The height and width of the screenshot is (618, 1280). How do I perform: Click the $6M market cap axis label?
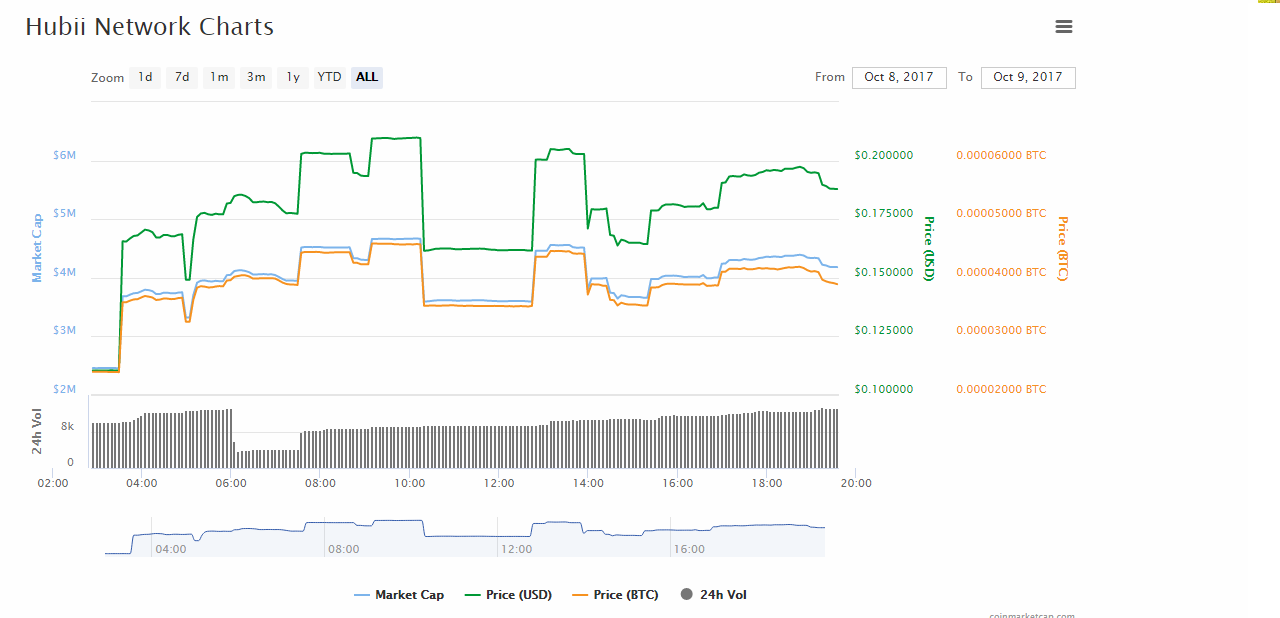[64, 155]
